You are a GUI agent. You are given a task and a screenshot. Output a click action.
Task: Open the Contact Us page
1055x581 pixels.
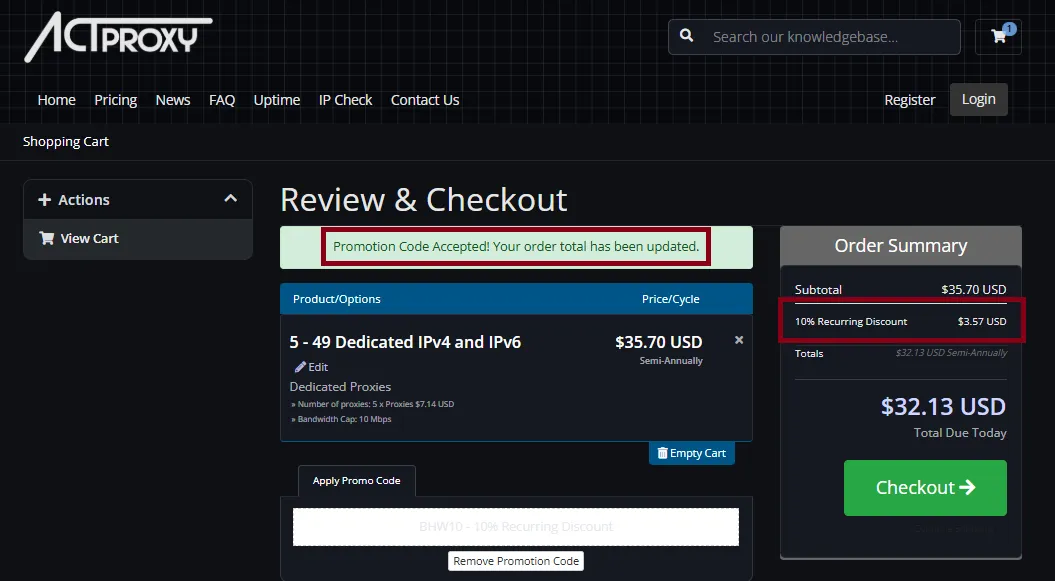(x=424, y=100)
